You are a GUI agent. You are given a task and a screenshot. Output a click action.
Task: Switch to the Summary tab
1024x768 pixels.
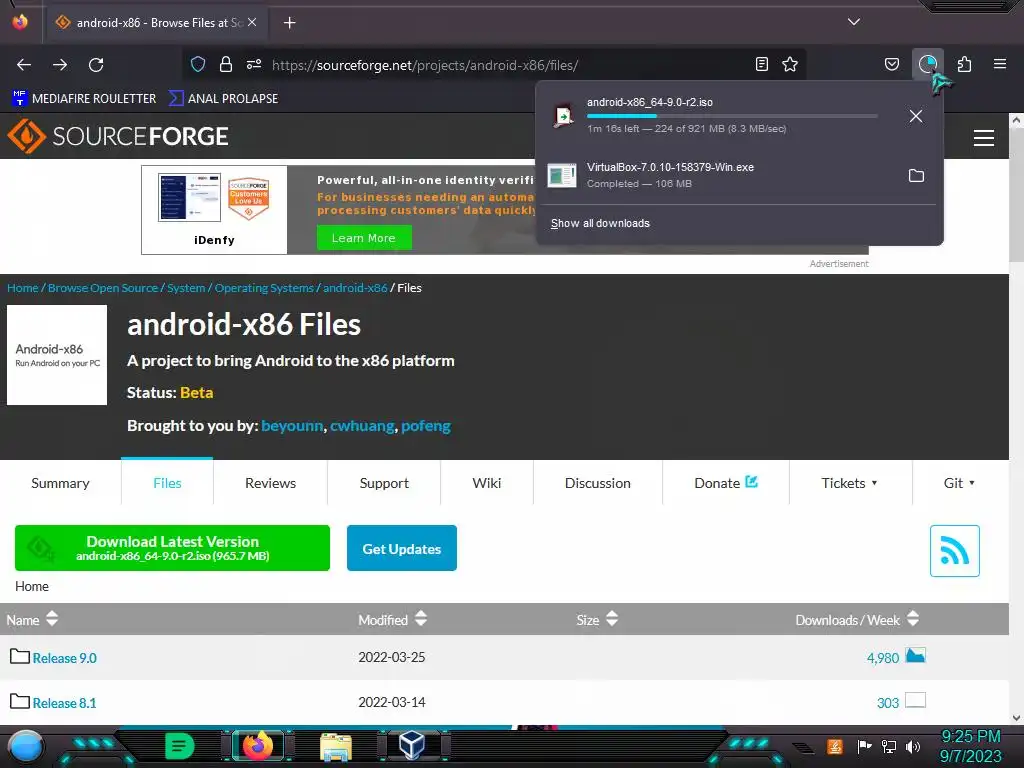click(x=60, y=483)
